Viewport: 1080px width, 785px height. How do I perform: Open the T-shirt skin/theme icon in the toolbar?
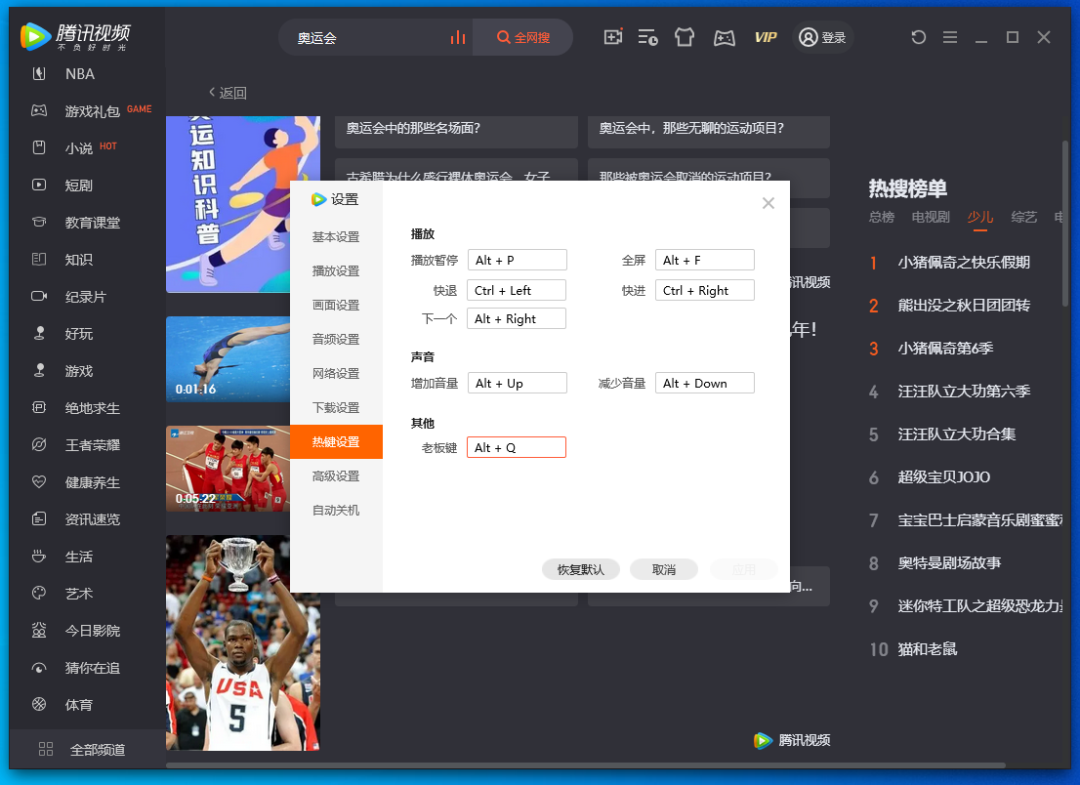click(x=685, y=36)
